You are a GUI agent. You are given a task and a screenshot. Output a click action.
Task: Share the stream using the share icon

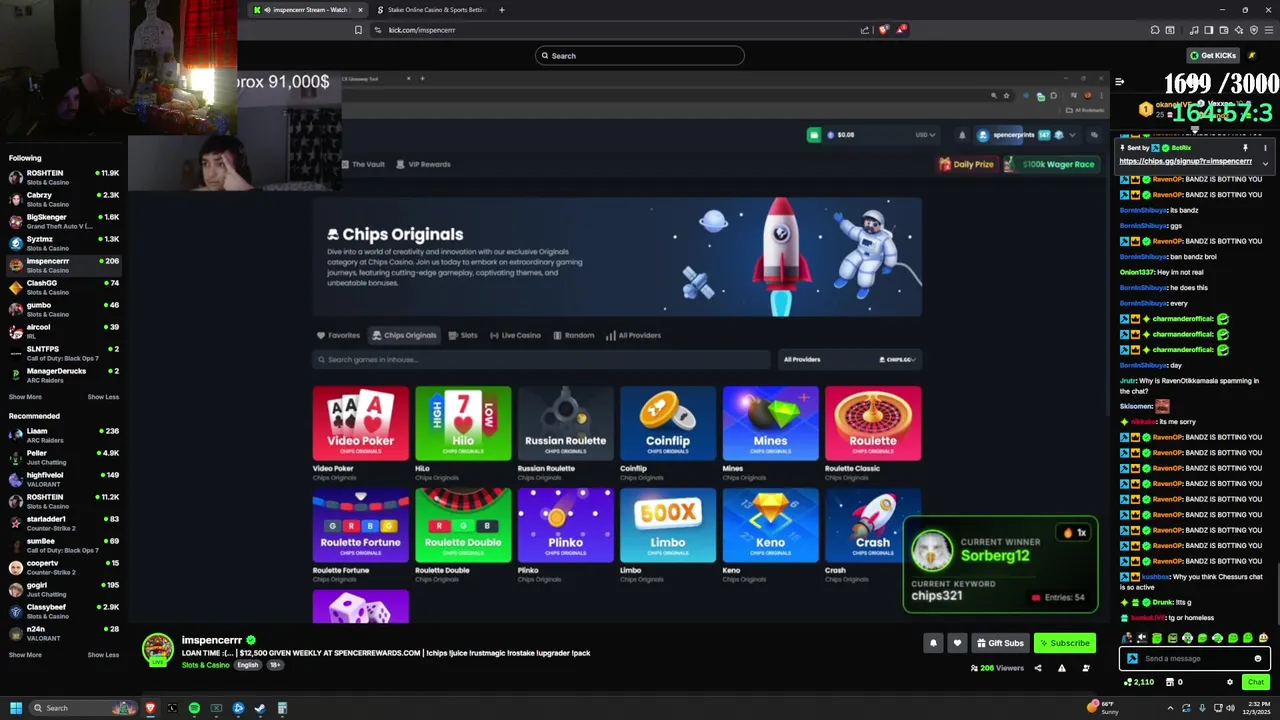[1037, 668]
